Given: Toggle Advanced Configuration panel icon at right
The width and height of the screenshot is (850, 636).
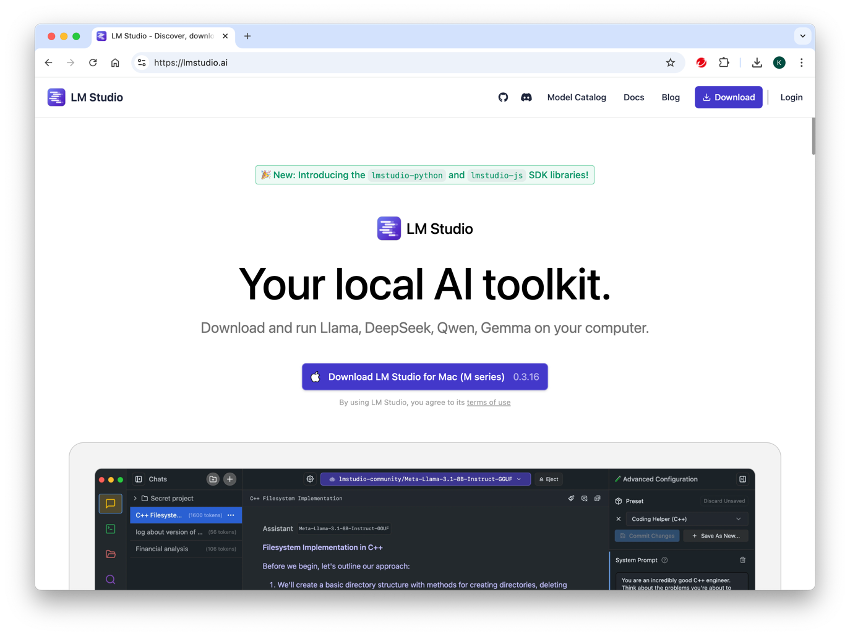Looking at the screenshot, I should [743, 479].
